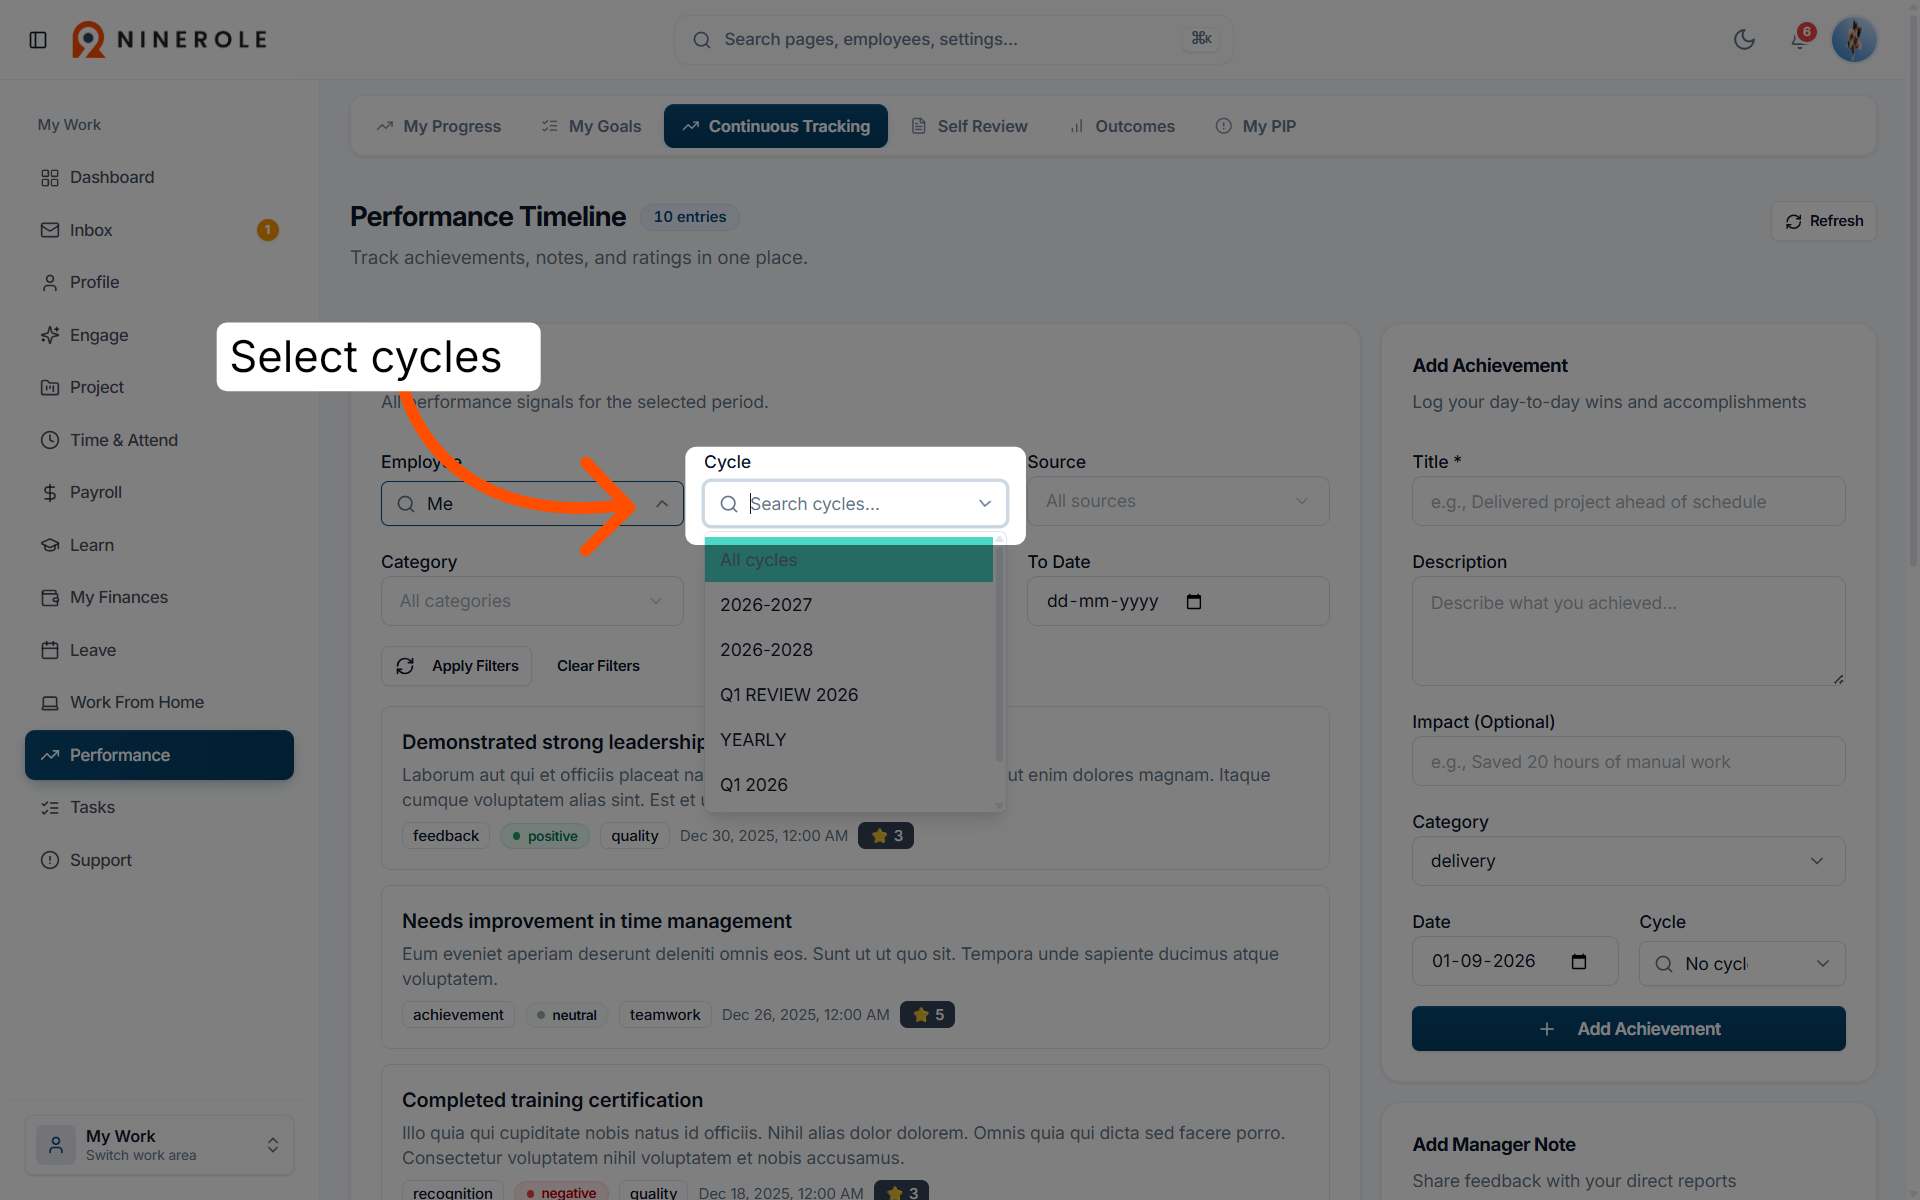Image resolution: width=1920 pixels, height=1200 pixels.
Task: Open the Leave section
Action: point(159,650)
